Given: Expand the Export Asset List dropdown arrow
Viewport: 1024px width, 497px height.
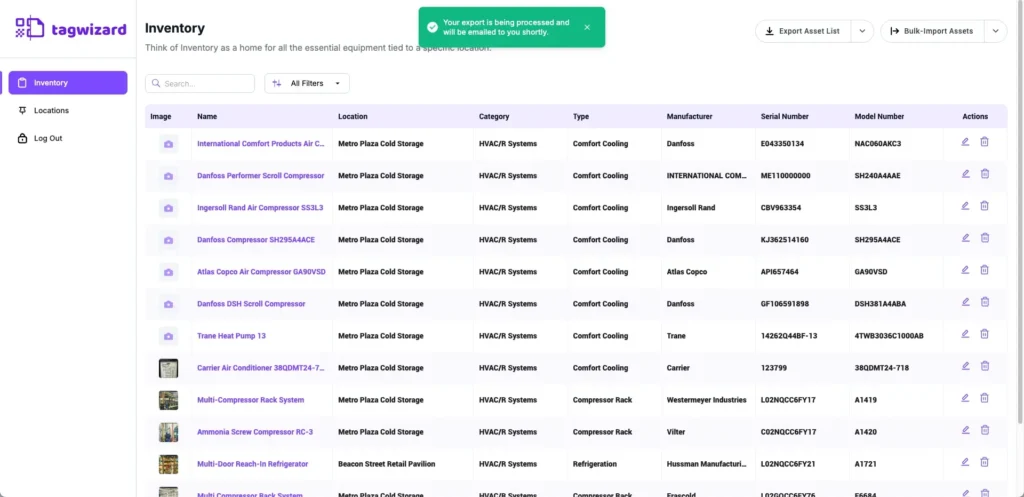Looking at the screenshot, I should tap(862, 31).
